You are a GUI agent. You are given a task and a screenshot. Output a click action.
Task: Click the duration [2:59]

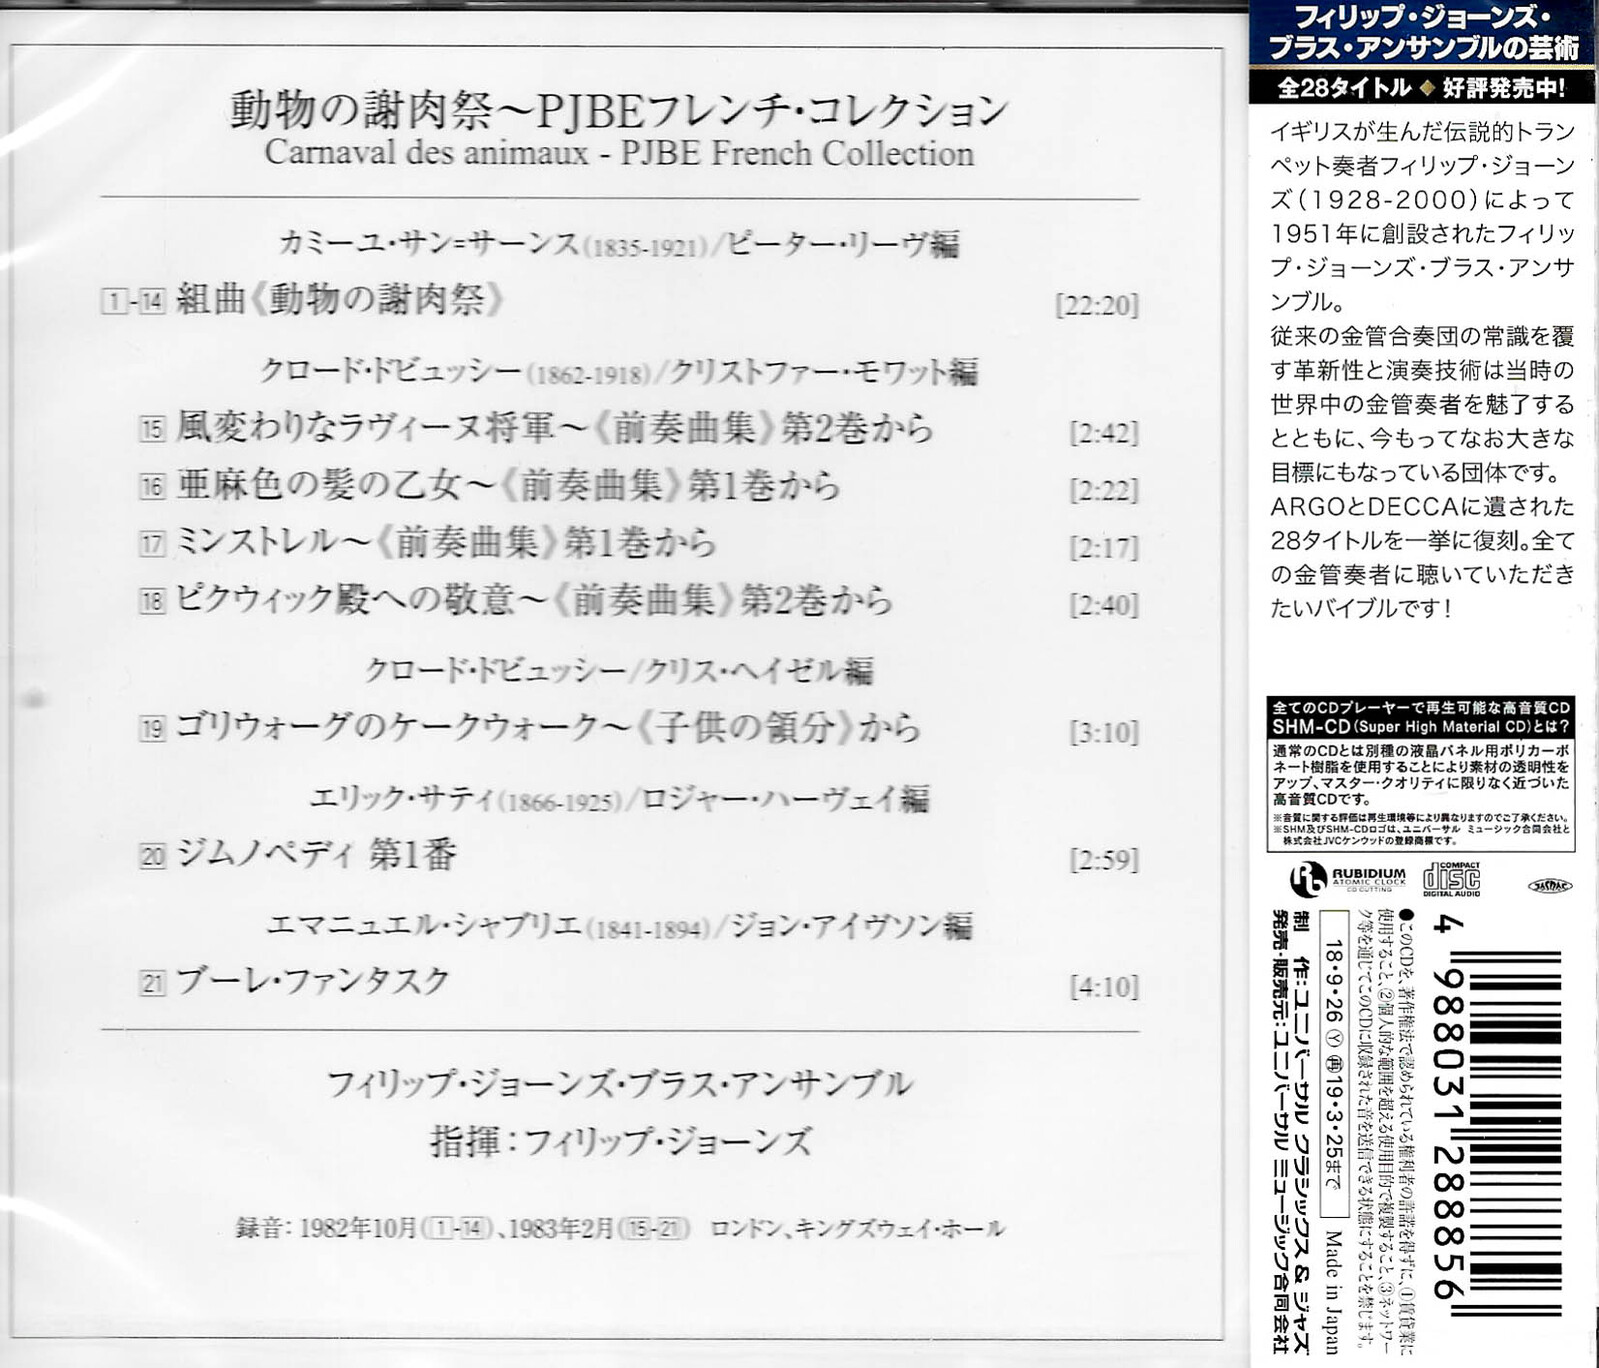click(1104, 860)
